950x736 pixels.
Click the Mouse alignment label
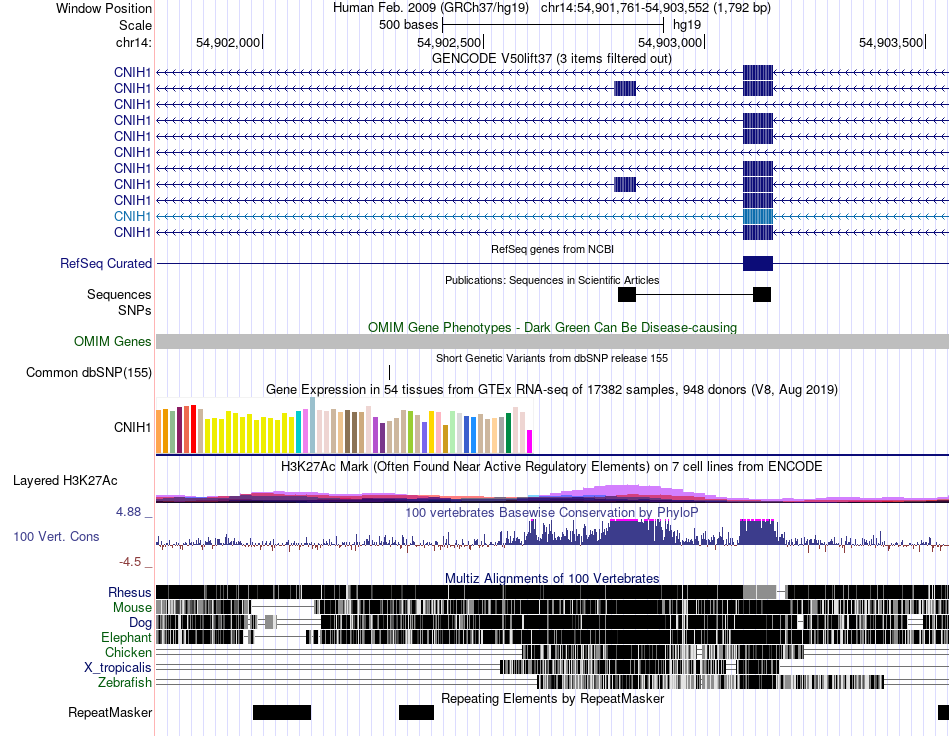click(x=132, y=608)
